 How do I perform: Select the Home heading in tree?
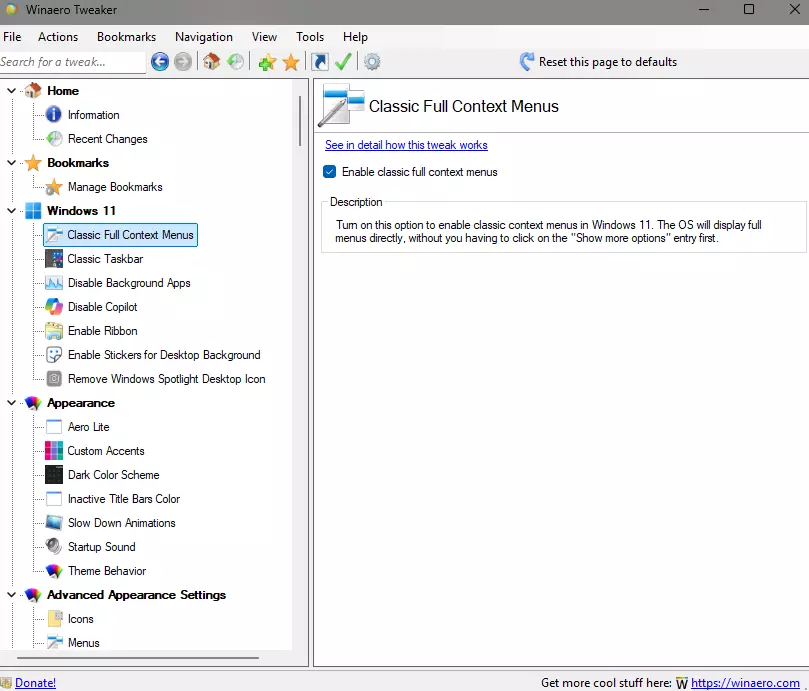63,91
